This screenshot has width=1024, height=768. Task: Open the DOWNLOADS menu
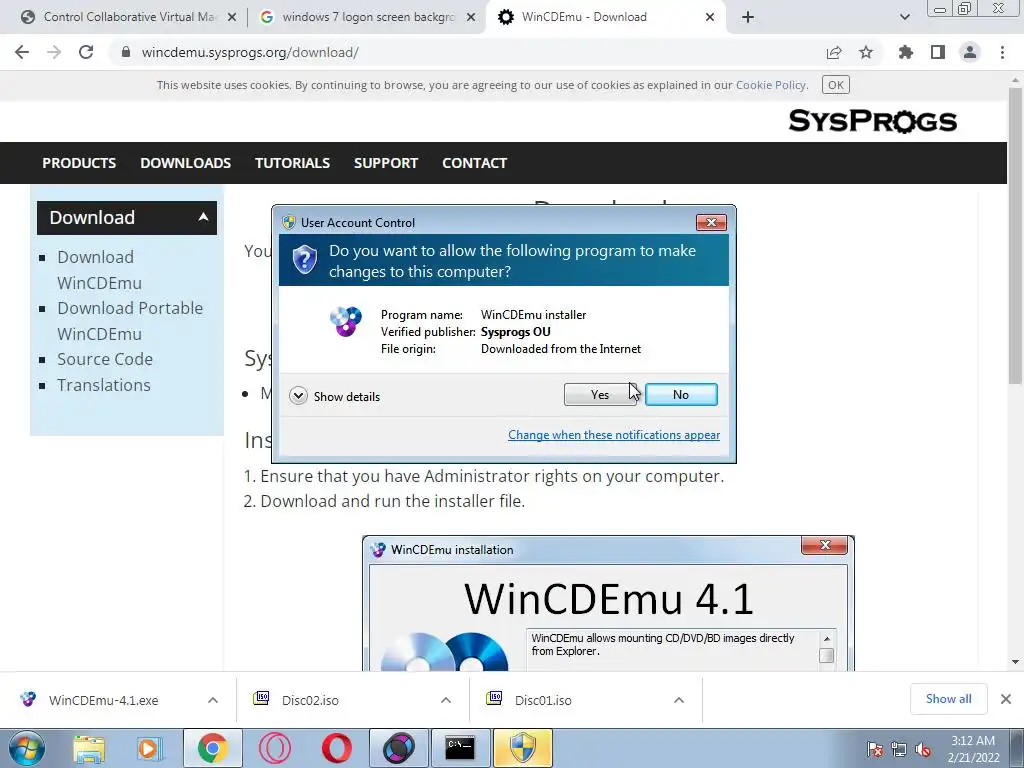tap(185, 163)
